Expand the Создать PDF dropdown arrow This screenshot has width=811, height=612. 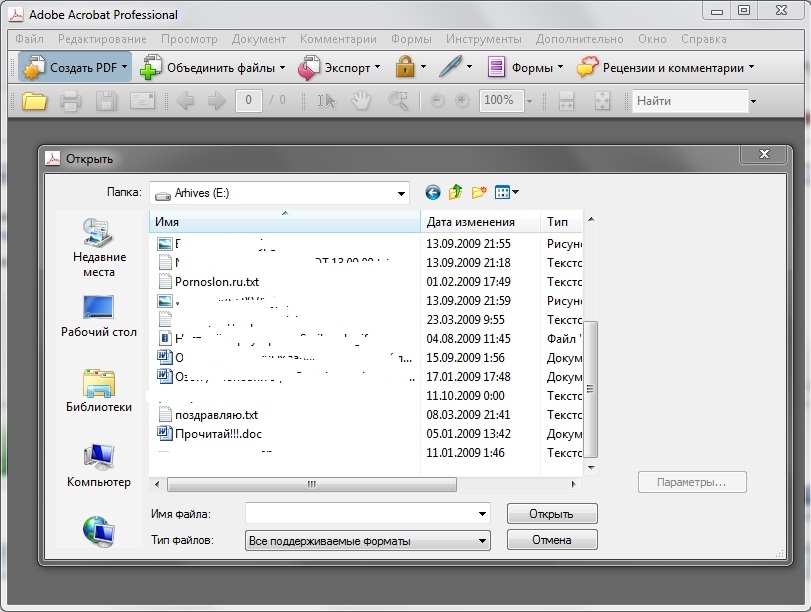(x=125, y=67)
